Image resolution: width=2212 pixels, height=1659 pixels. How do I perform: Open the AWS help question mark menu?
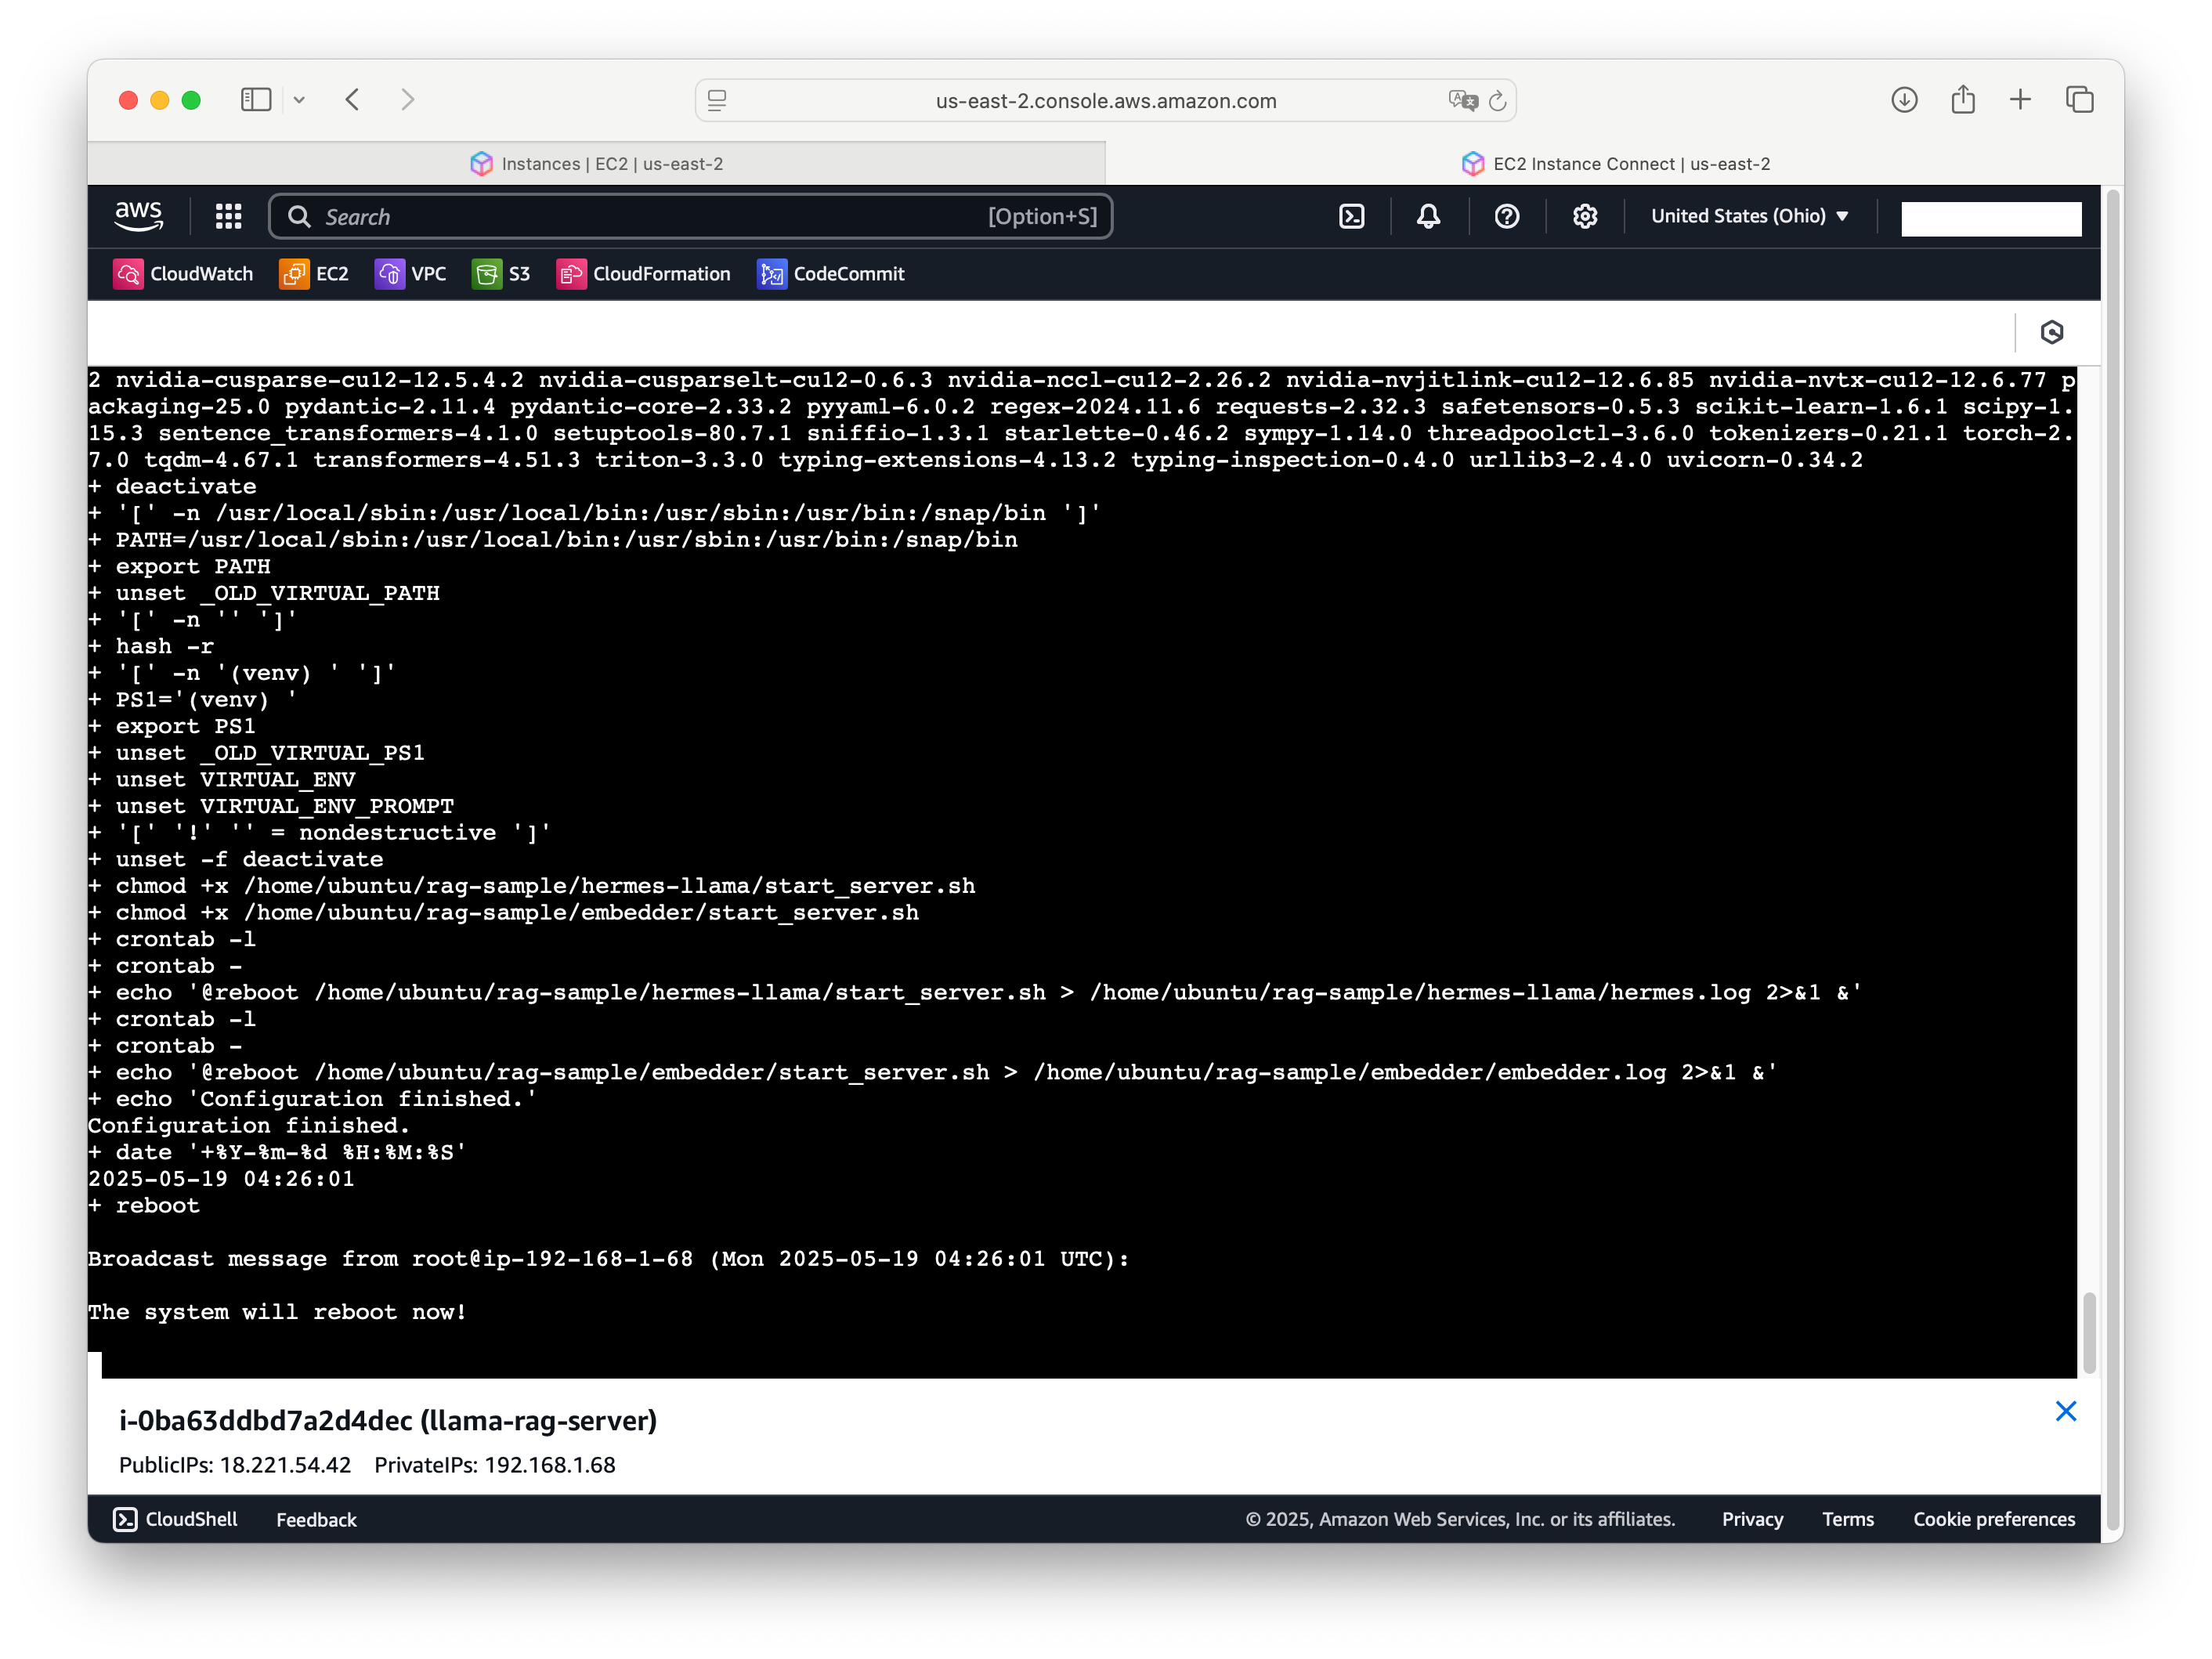[1506, 216]
